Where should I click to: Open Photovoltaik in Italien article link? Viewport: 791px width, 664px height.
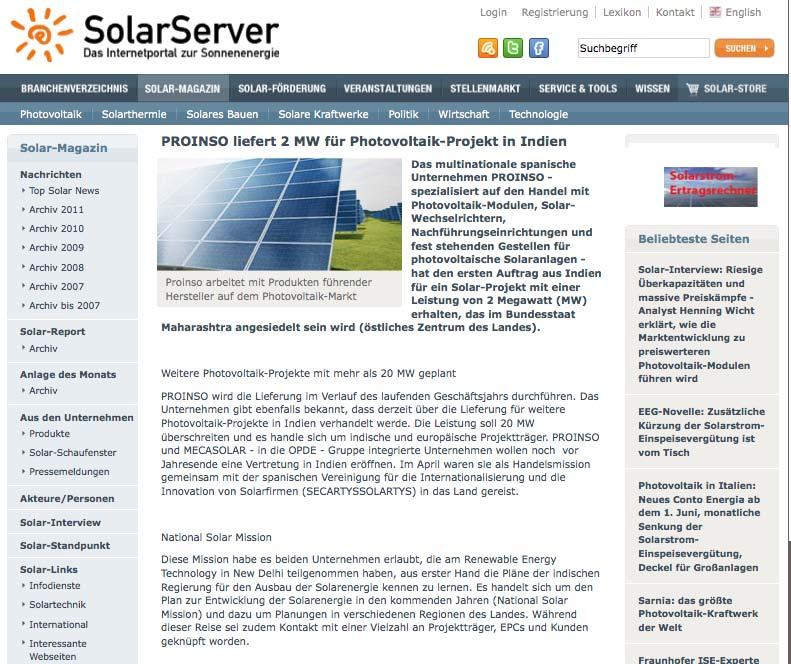click(699, 527)
